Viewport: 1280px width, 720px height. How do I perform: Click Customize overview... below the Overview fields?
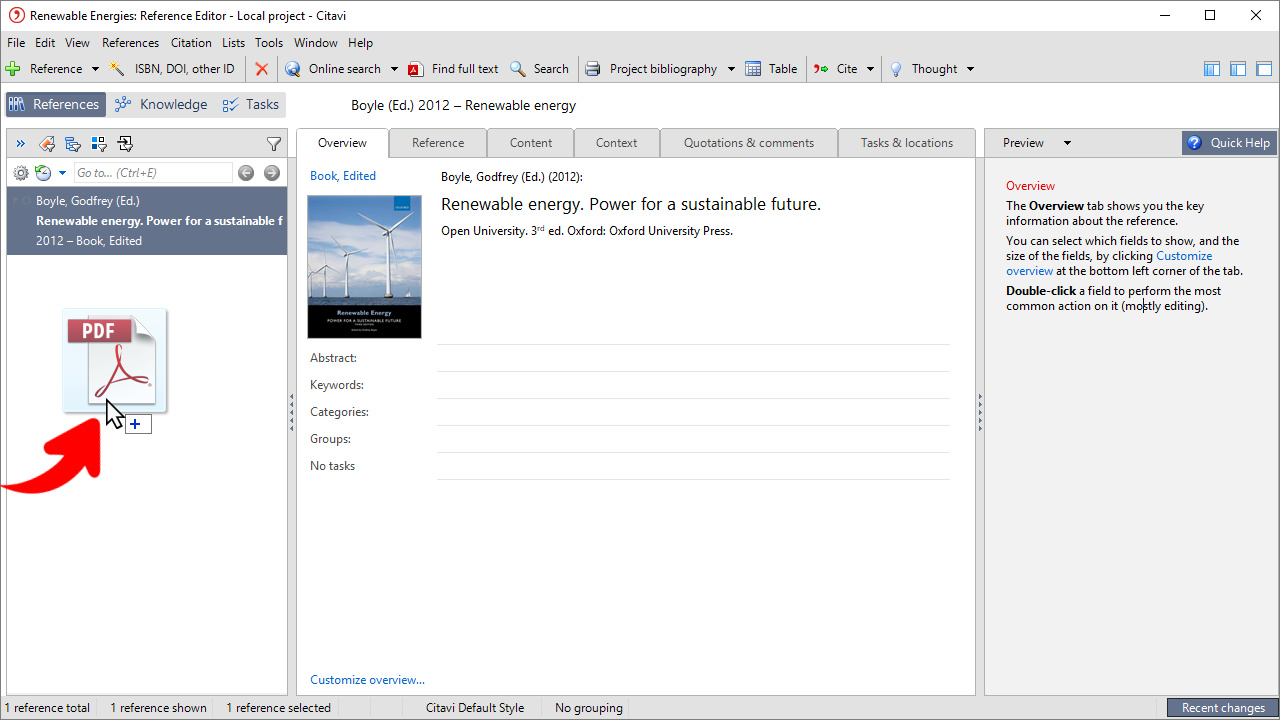tap(367, 680)
